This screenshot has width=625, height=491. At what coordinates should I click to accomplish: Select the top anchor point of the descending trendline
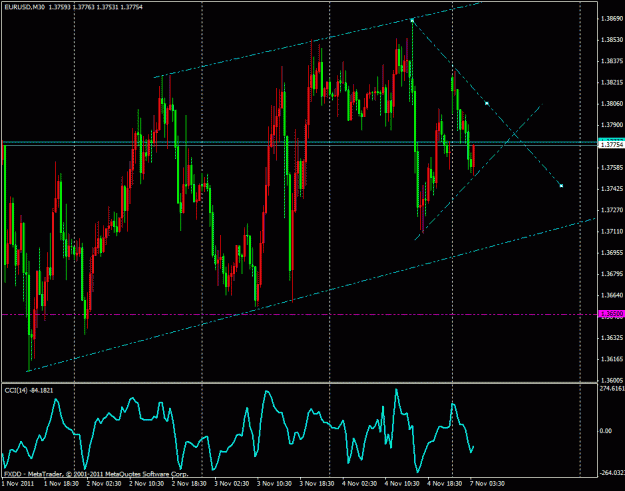[412, 20]
